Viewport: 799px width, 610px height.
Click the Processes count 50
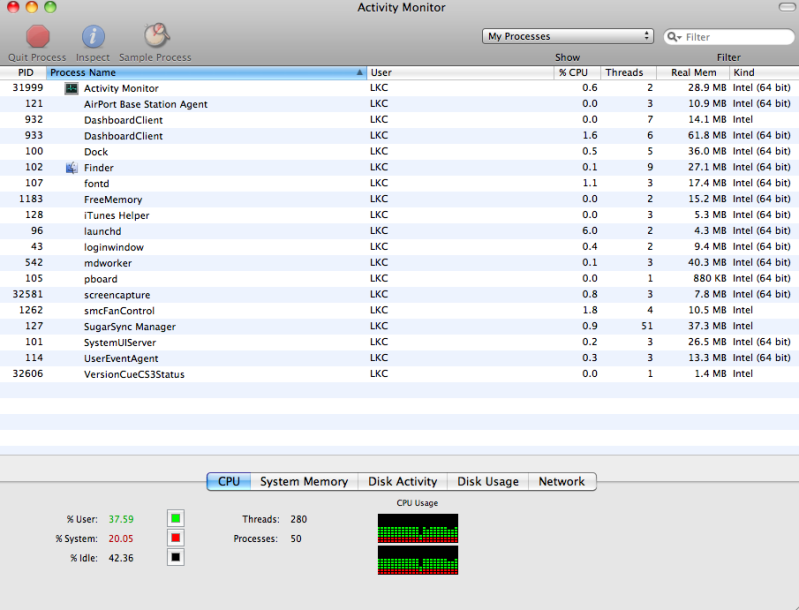point(296,539)
